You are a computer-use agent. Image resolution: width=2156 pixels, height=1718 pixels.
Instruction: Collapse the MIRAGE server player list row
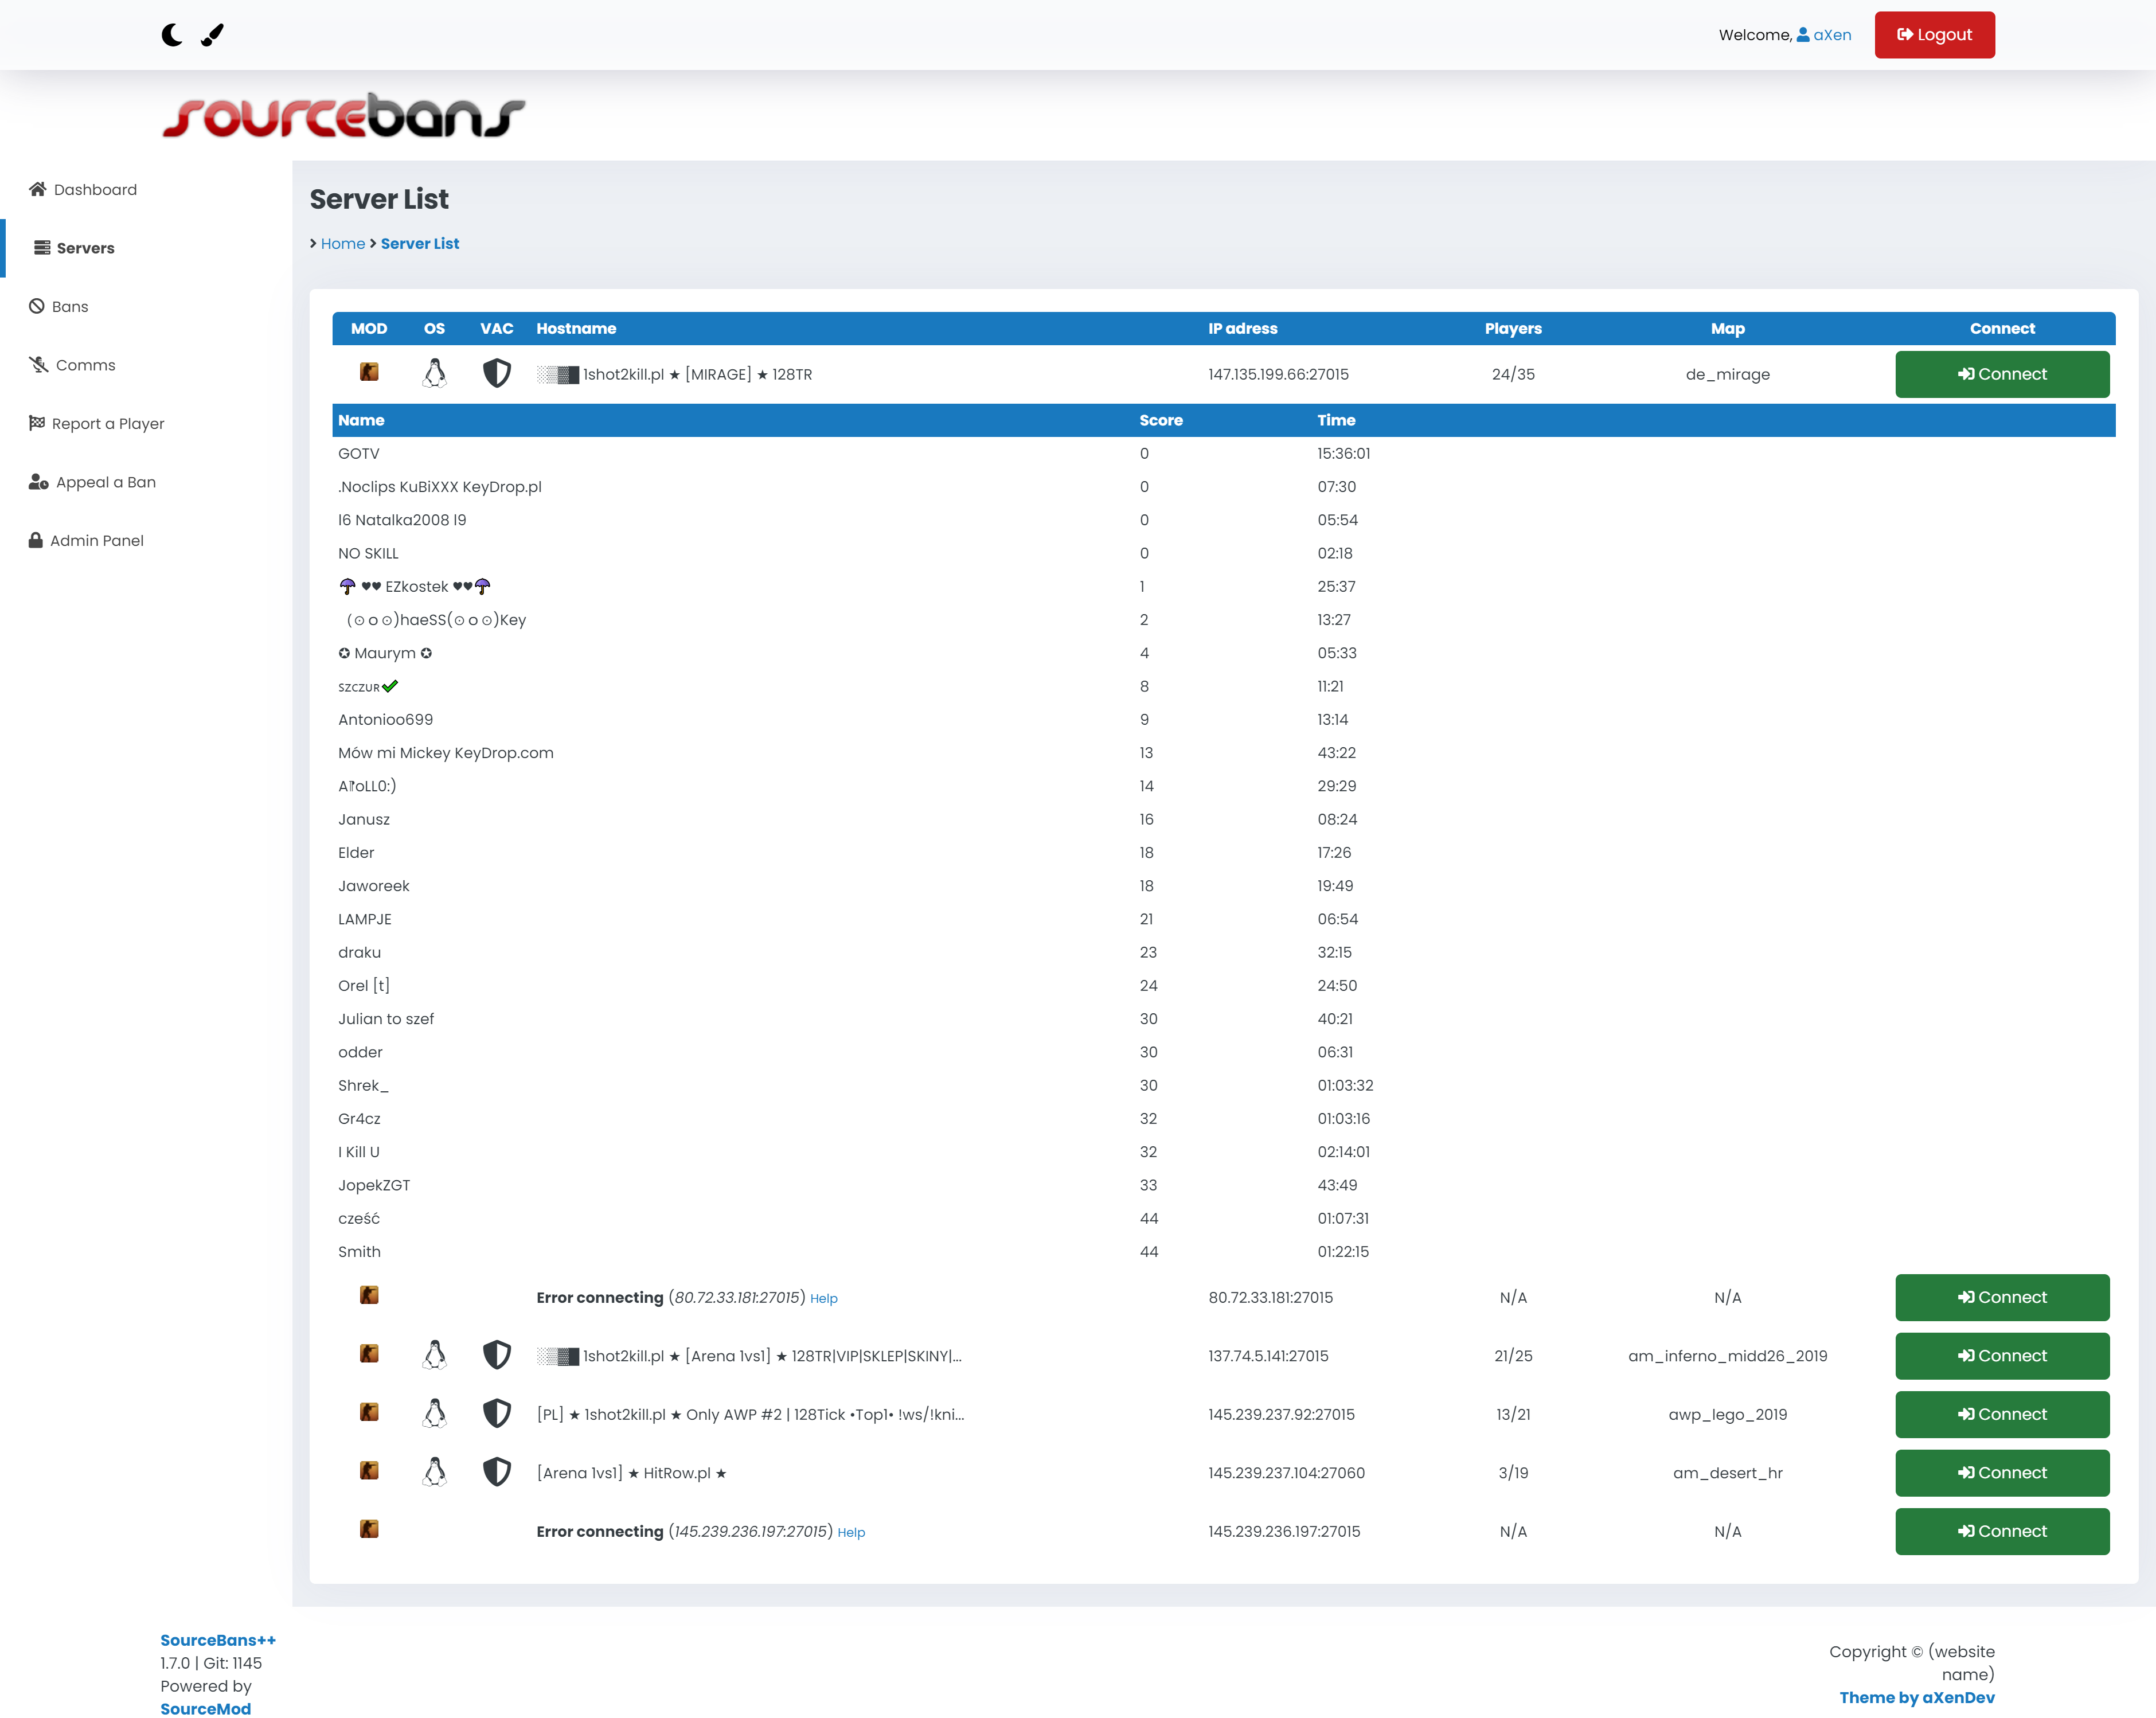697,374
